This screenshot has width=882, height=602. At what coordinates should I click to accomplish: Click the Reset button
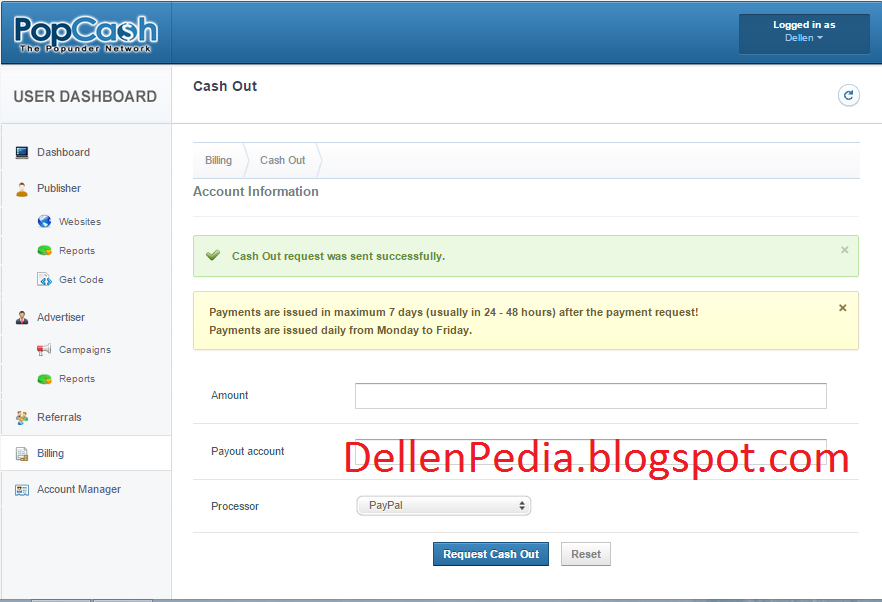point(586,554)
